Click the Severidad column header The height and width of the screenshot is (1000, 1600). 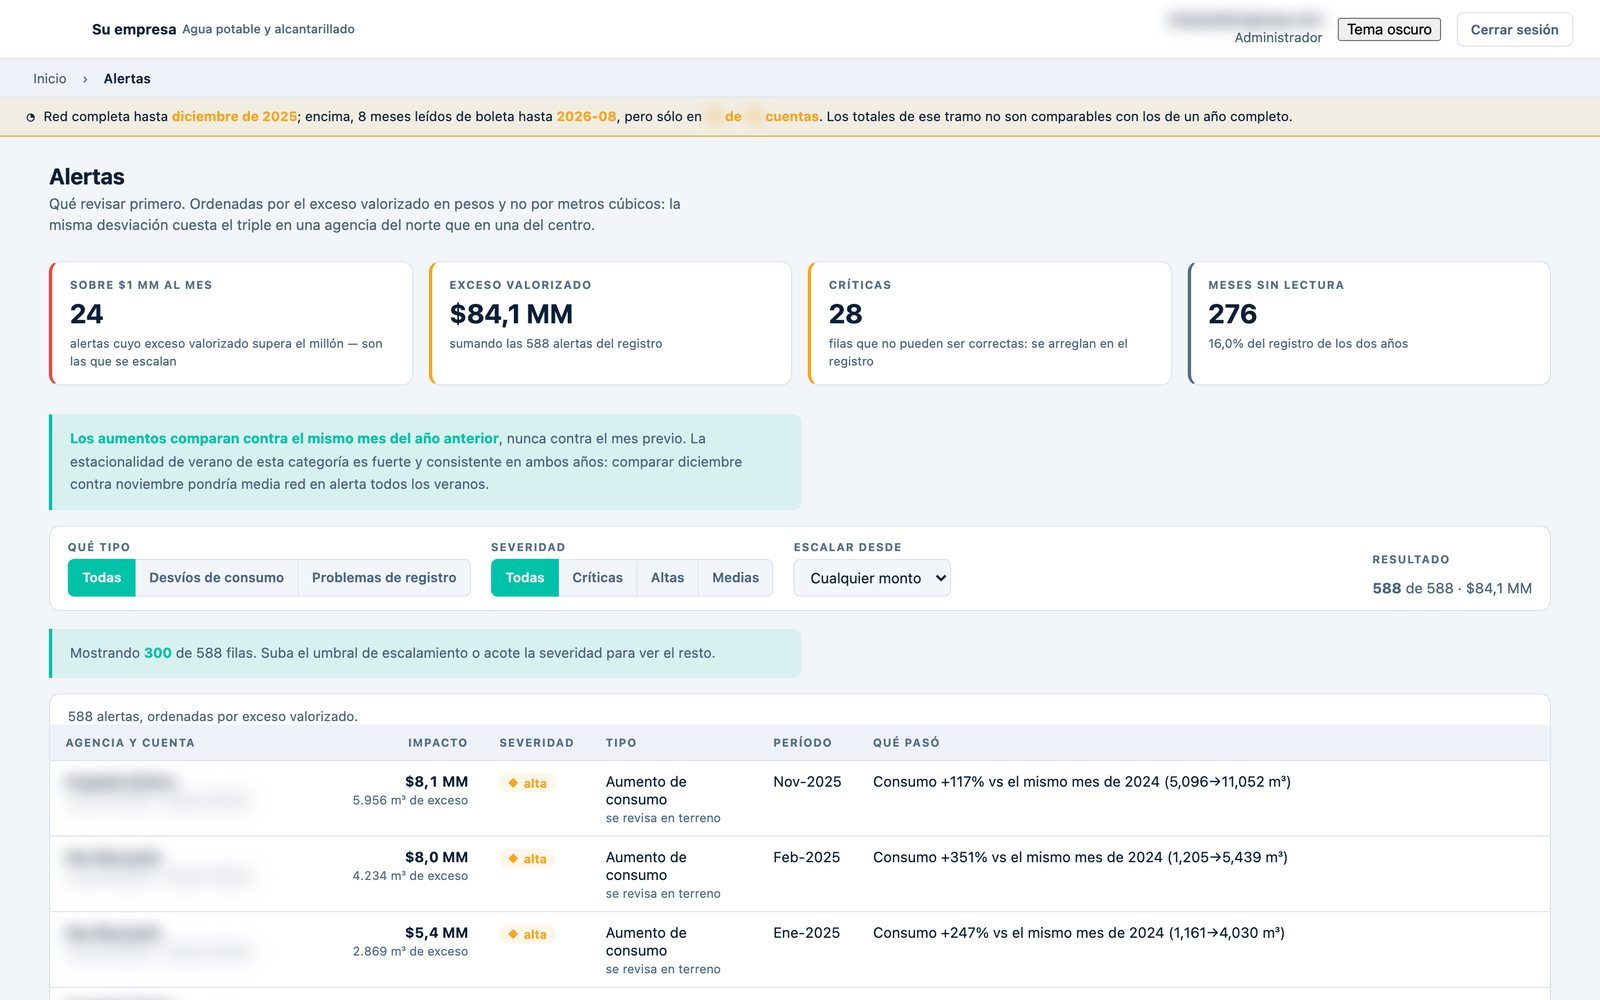[x=537, y=743]
